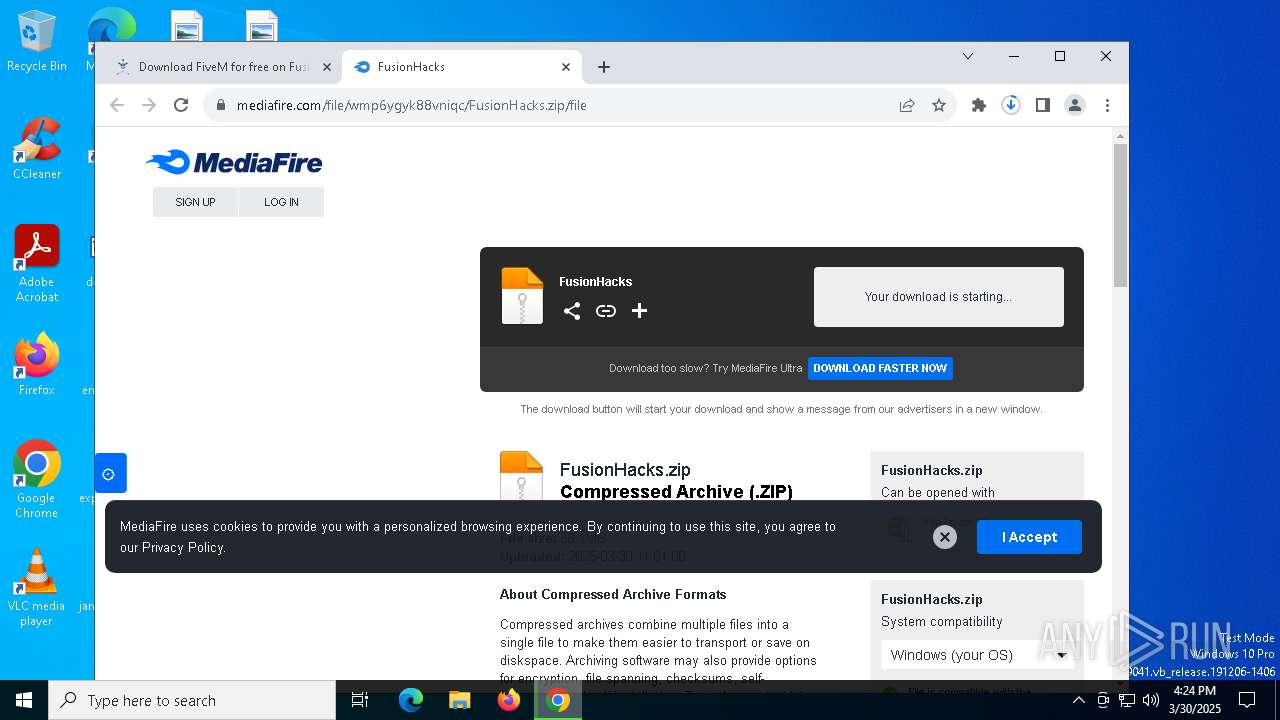Toggle the Chrome side panel

tap(1043, 105)
